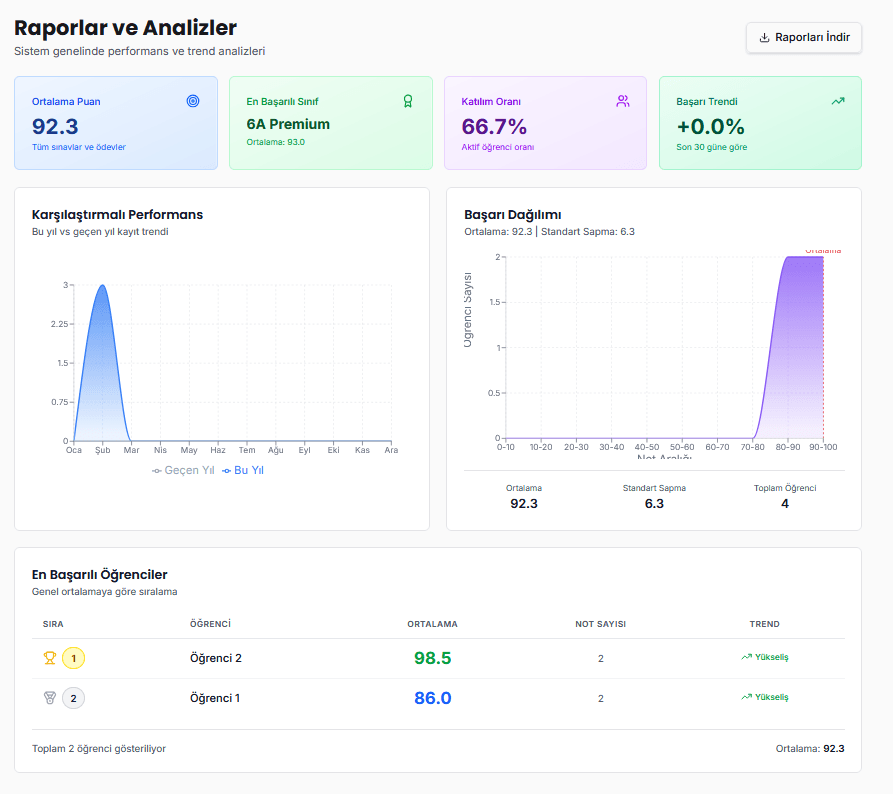Viewport: 893px width, 794px height.
Task: Click the Şub peak on performance chart
Action: pos(102,286)
